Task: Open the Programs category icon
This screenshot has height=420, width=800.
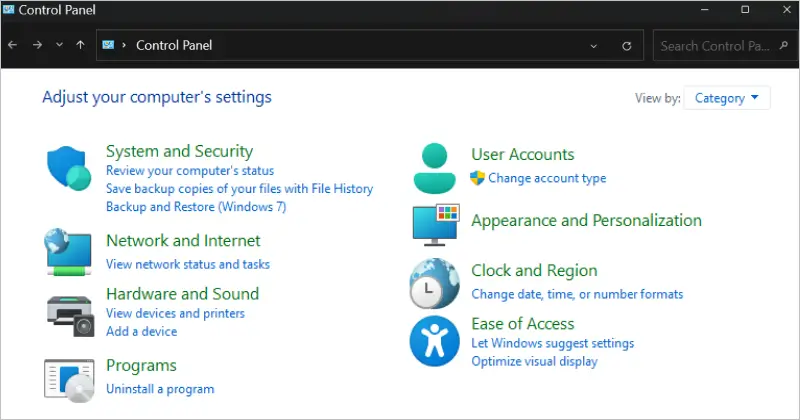Action: [x=69, y=378]
